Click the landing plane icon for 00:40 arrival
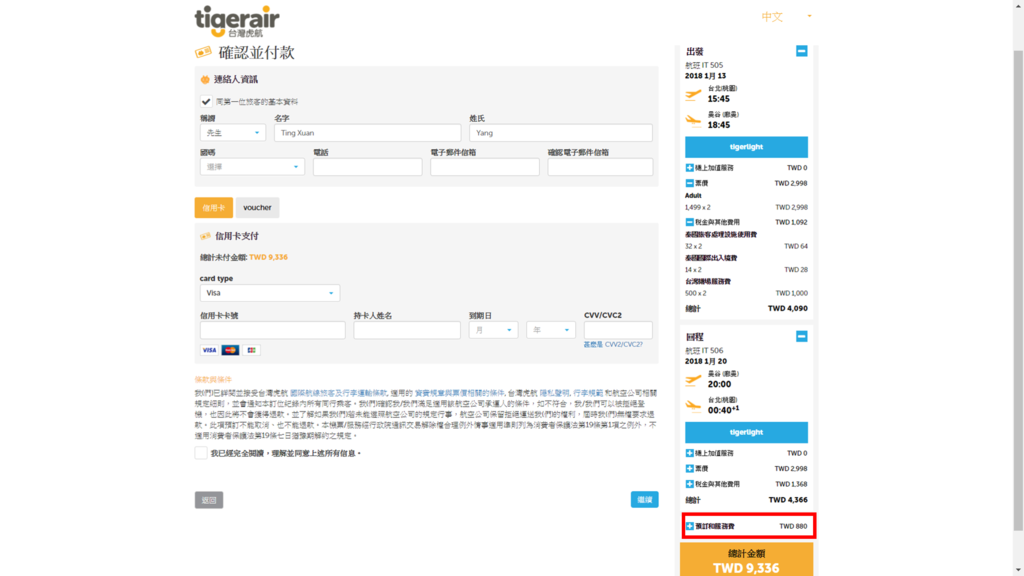Viewport: 1024px width, 576px height. pyautogui.click(x=693, y=406)
